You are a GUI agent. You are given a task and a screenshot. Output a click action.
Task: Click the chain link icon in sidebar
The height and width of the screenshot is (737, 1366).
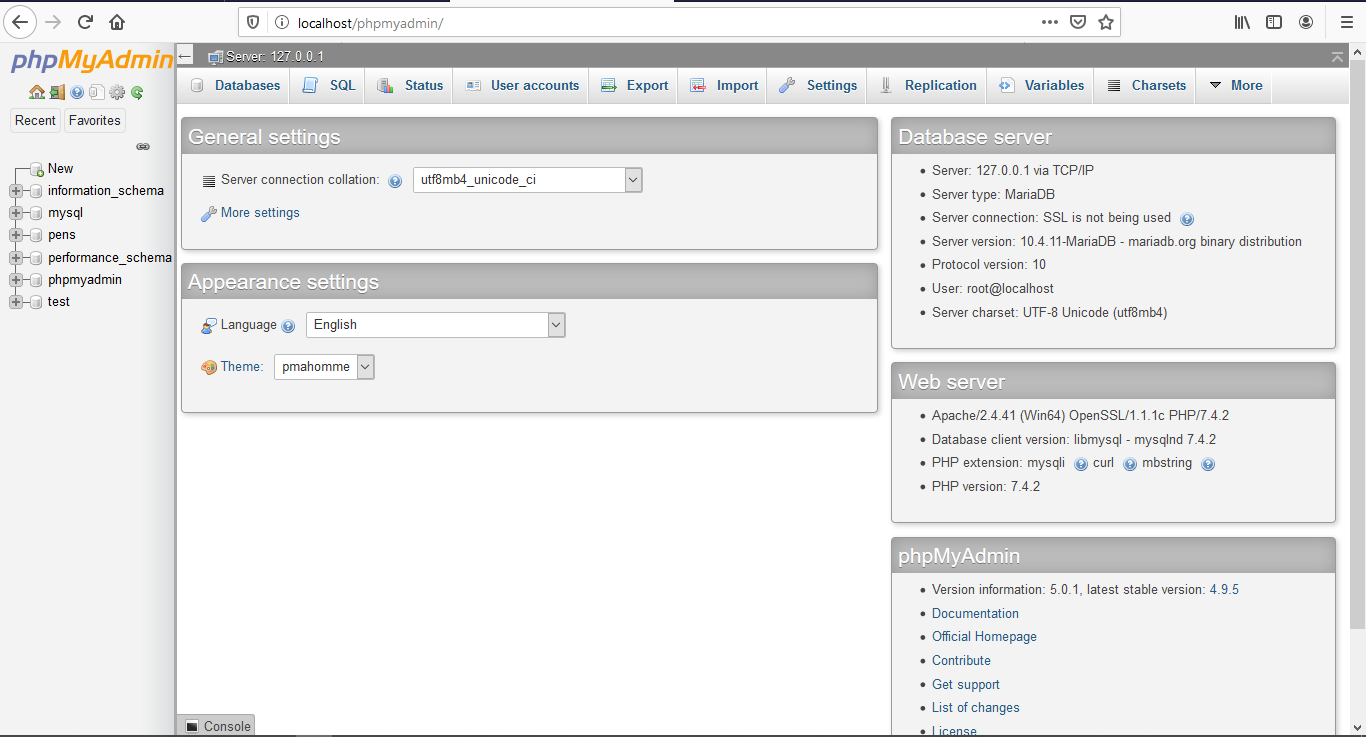pos(143,146)
